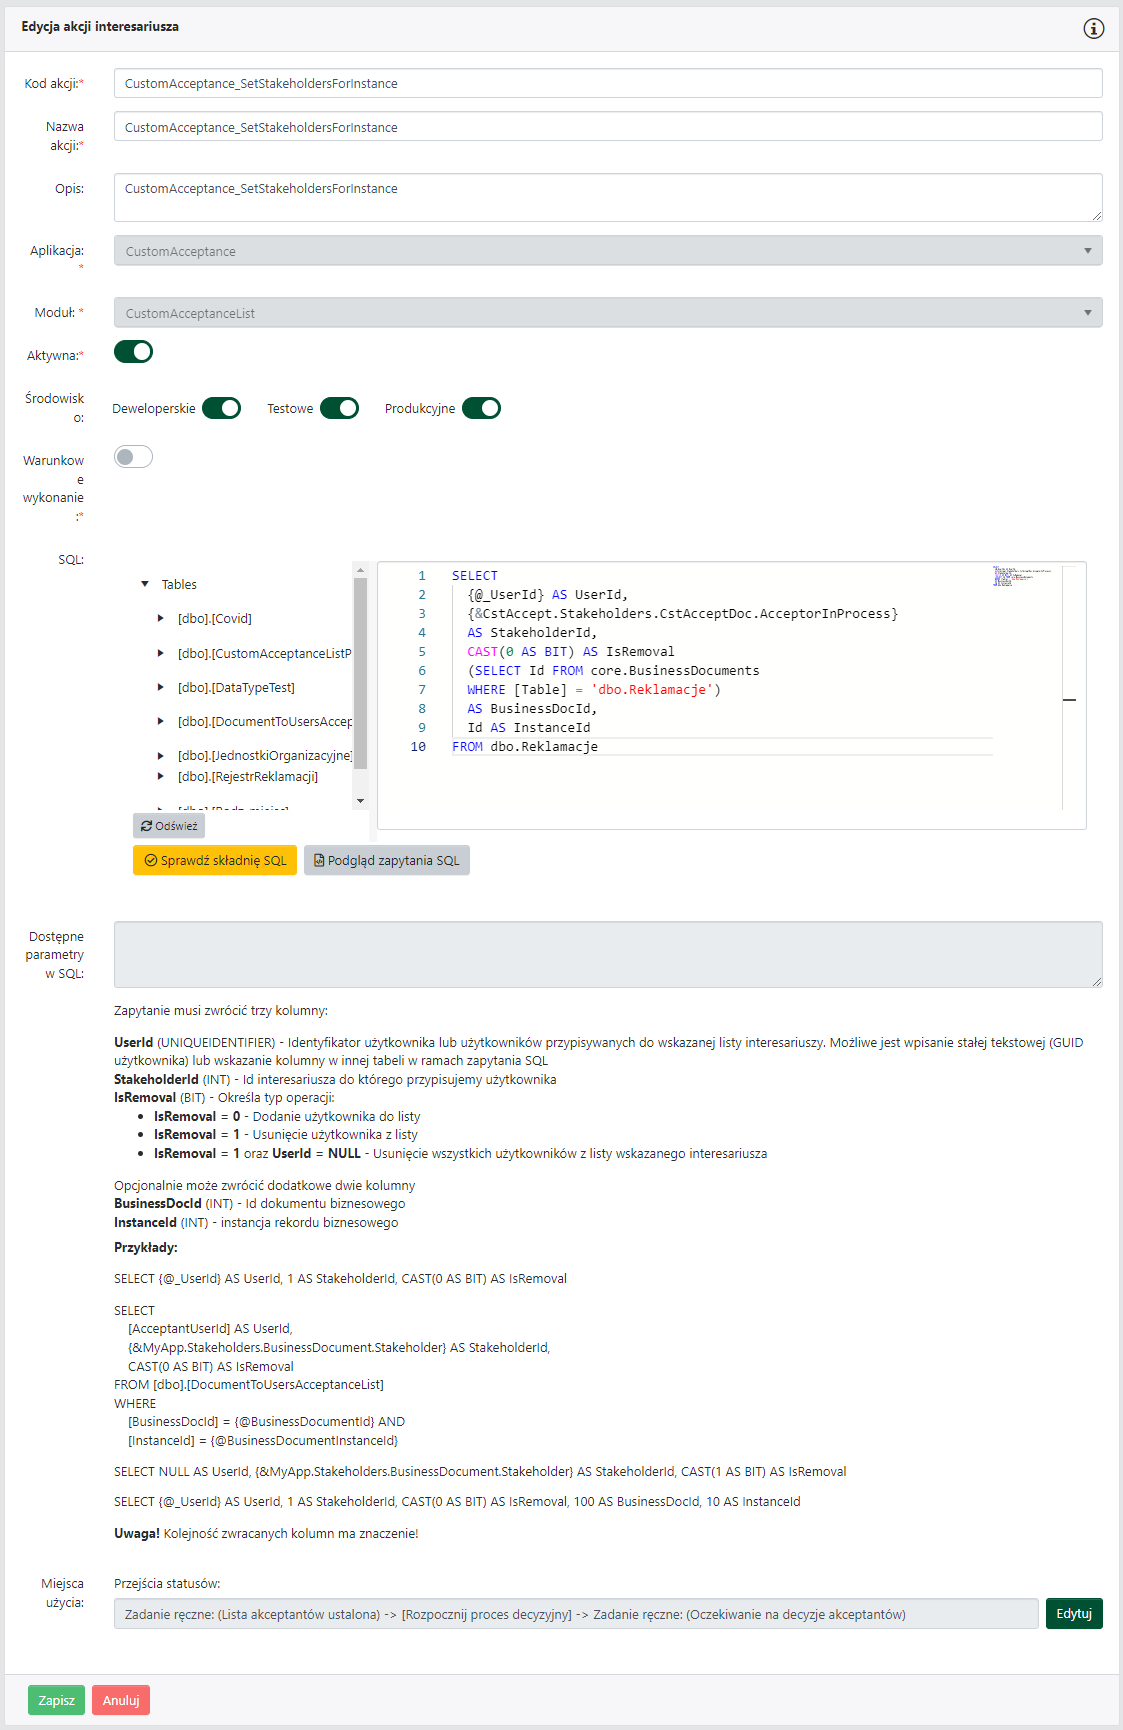Image resolution: width=1123 pixels, height=1730 pixels.
Task: Click Podgląd zapytania SQL button
Action: 387,860
